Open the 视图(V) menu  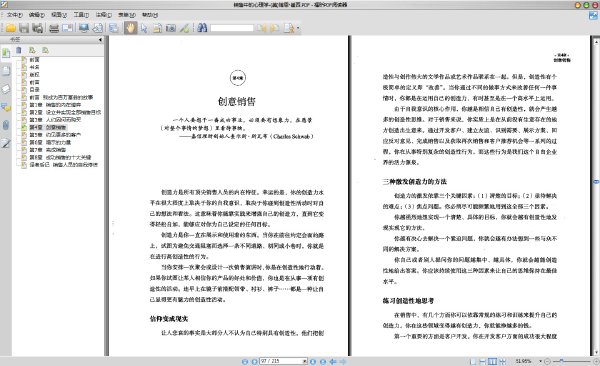pos(59,15)
